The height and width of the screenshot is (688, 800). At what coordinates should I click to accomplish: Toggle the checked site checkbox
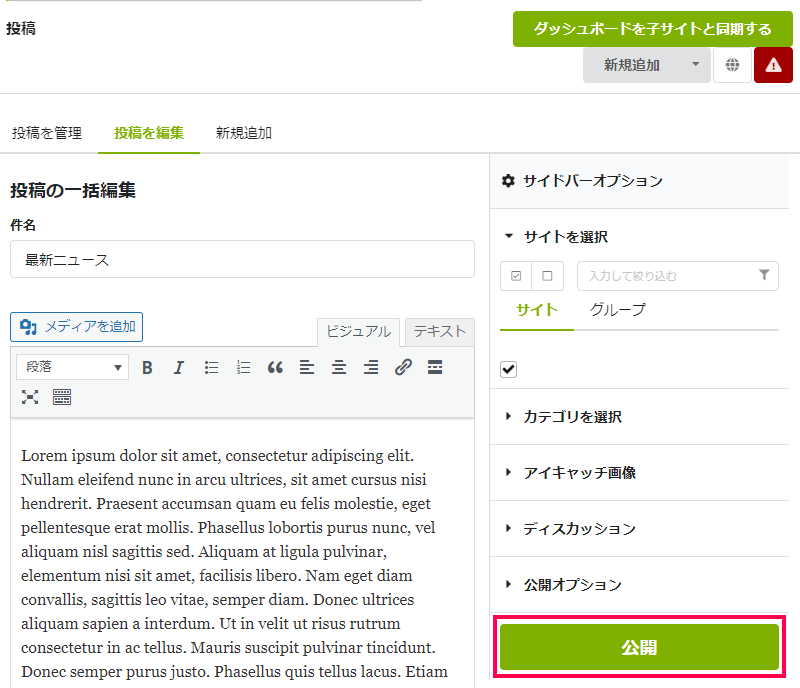(x=509, y=369)
